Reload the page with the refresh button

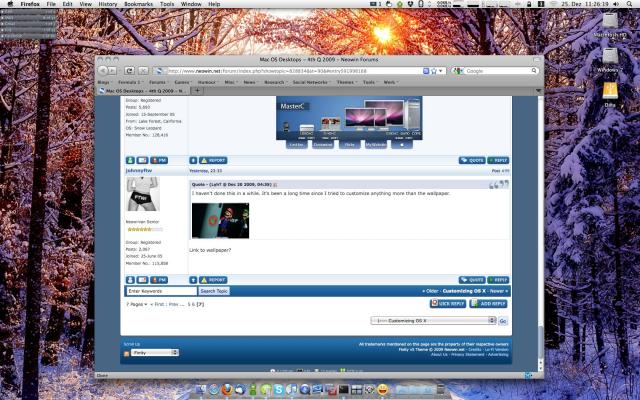(129, 71)
